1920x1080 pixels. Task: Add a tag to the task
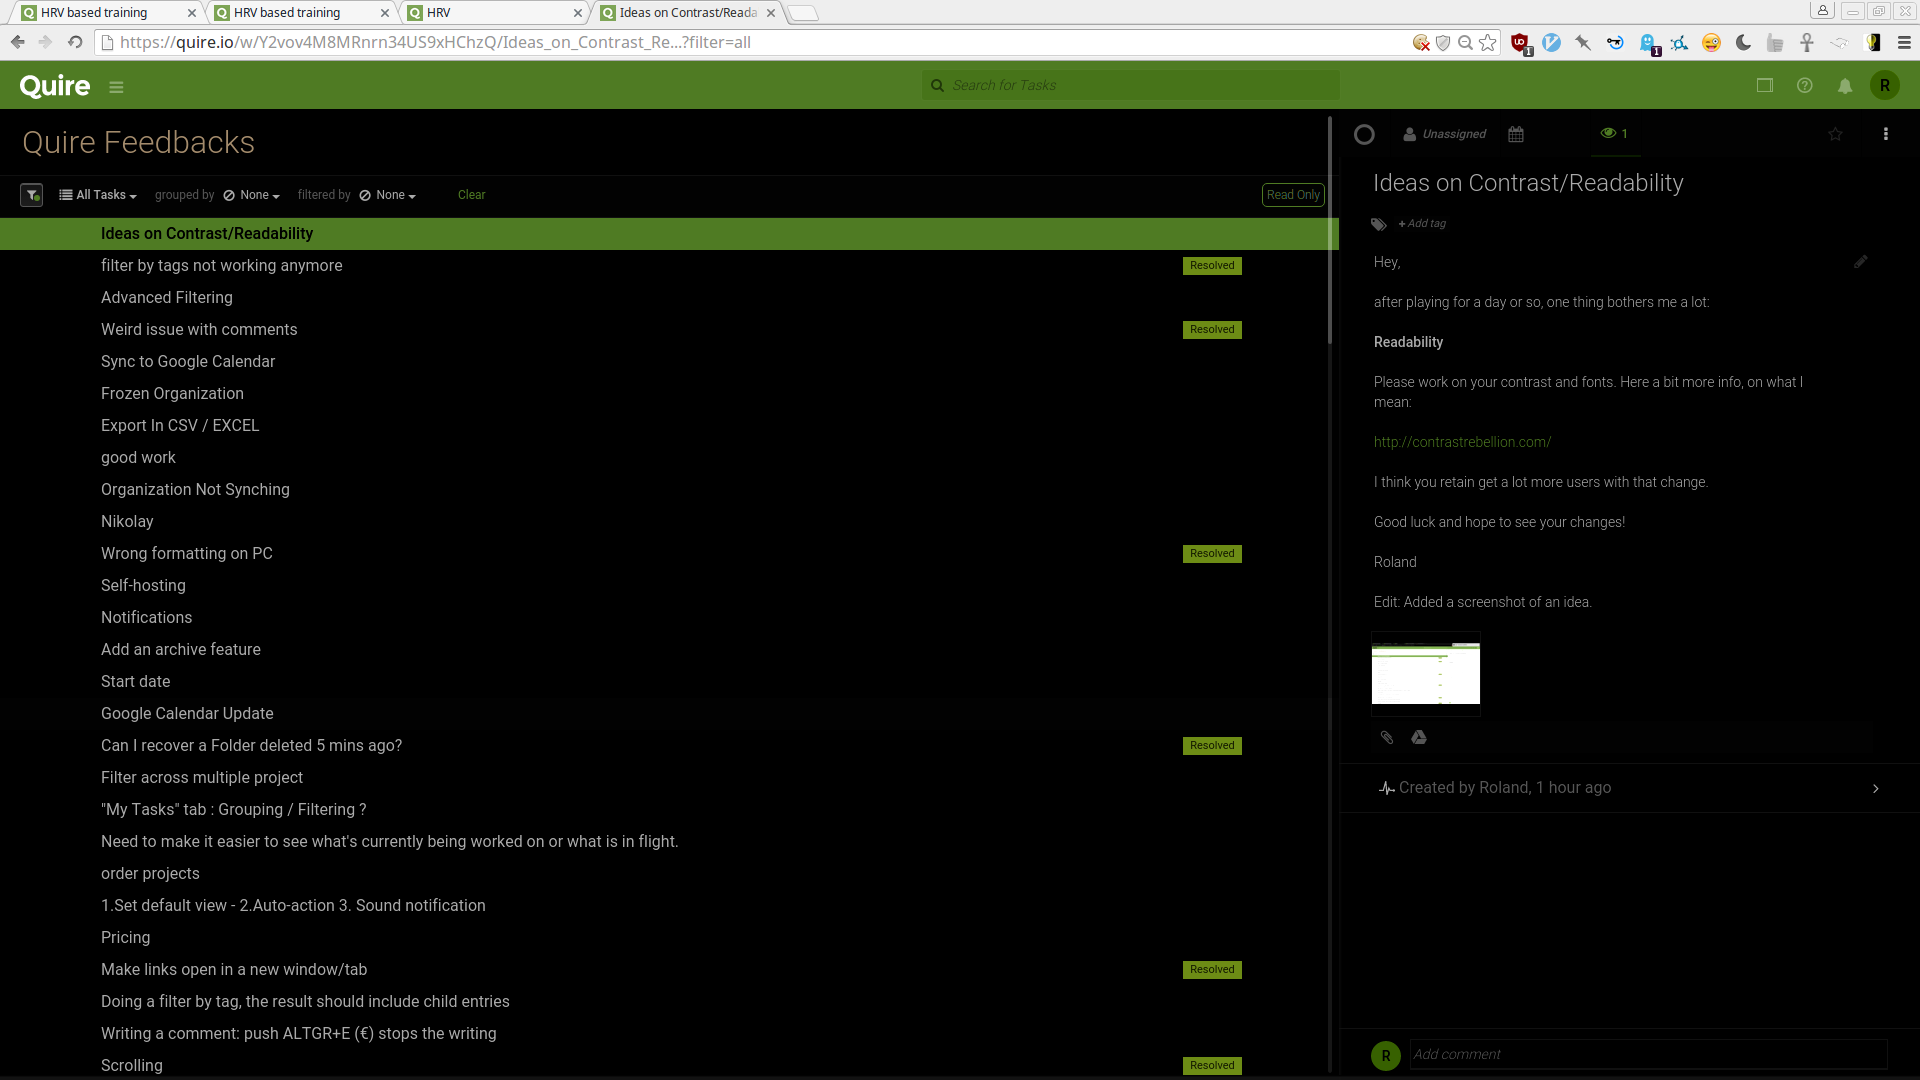(1422, 224)
